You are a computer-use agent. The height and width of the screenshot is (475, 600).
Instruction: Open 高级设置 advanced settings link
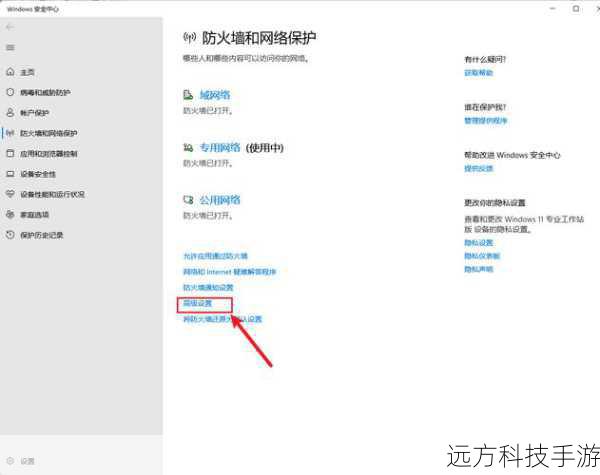pos(197,303)
